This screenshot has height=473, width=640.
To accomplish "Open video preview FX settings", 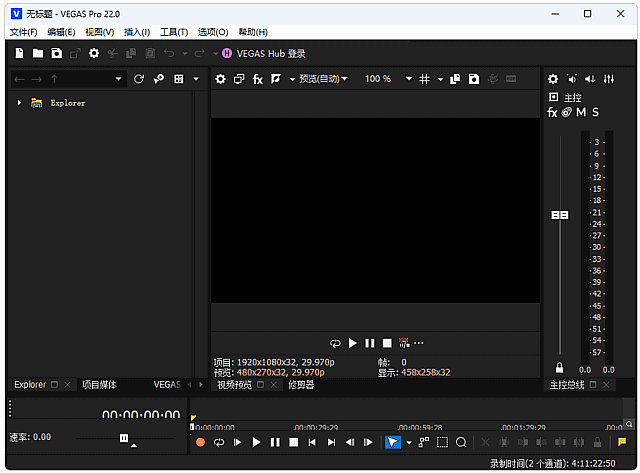I will (x=257, y=79).
